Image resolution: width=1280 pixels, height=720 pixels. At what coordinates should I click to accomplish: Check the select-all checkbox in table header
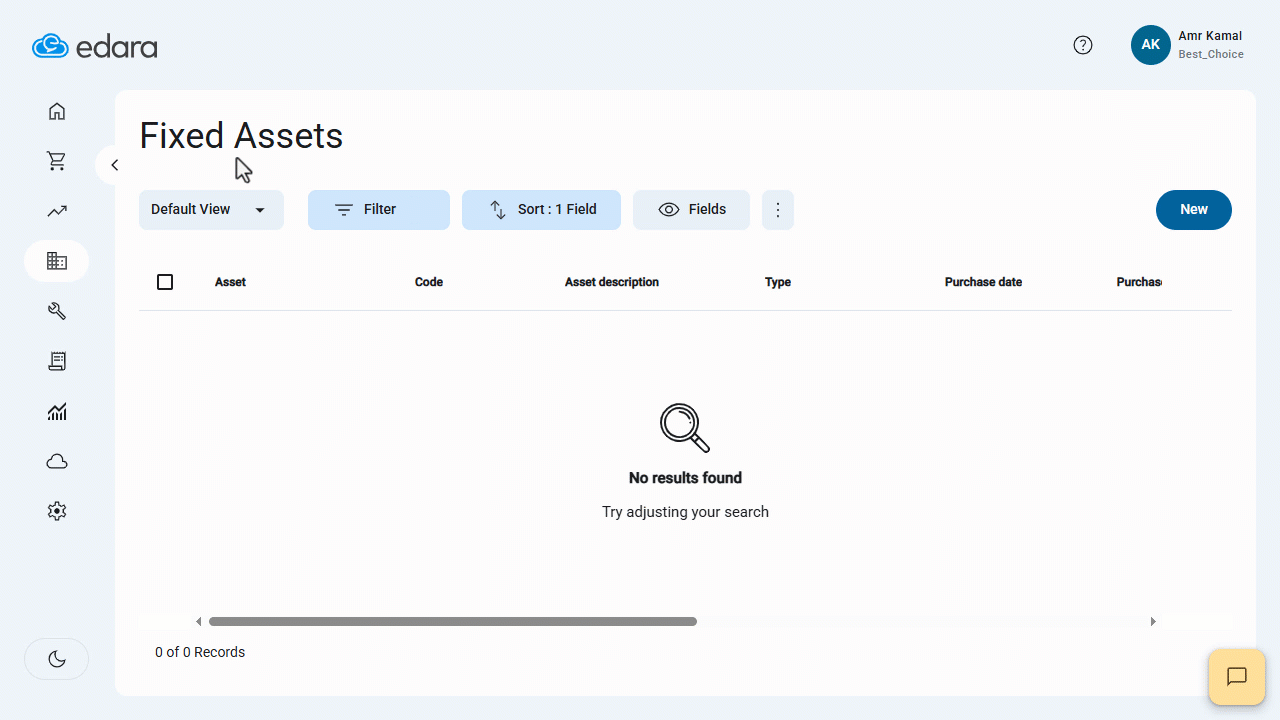165,282
